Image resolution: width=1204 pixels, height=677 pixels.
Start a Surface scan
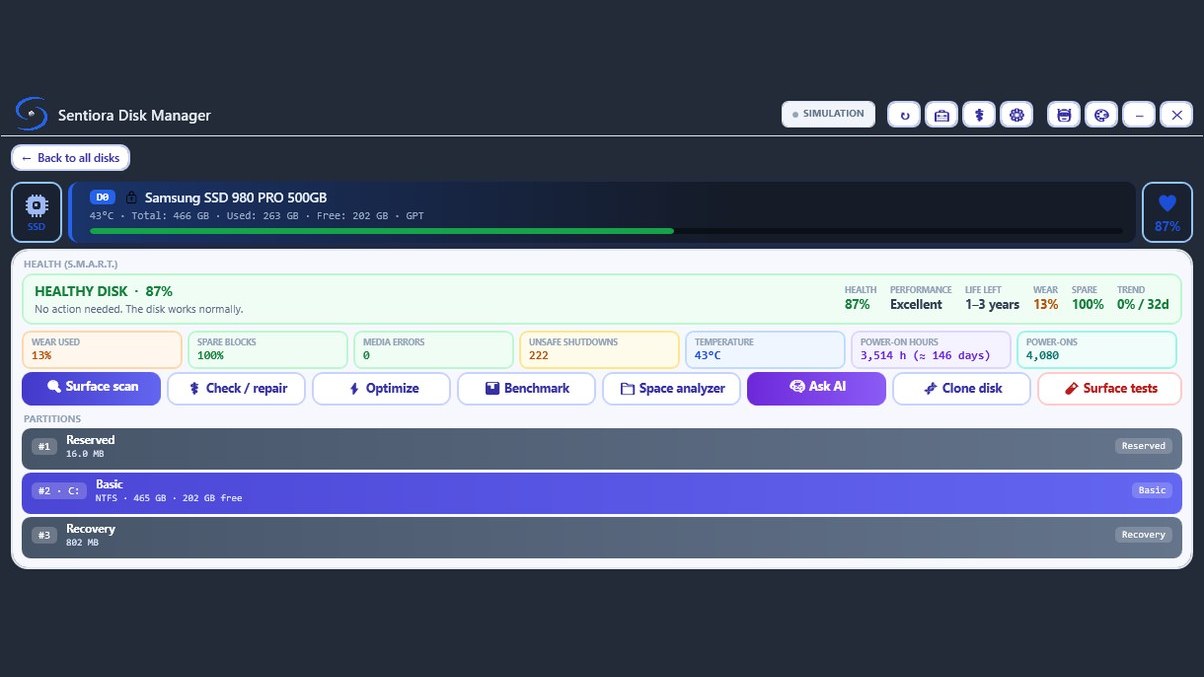click(91, 388)
